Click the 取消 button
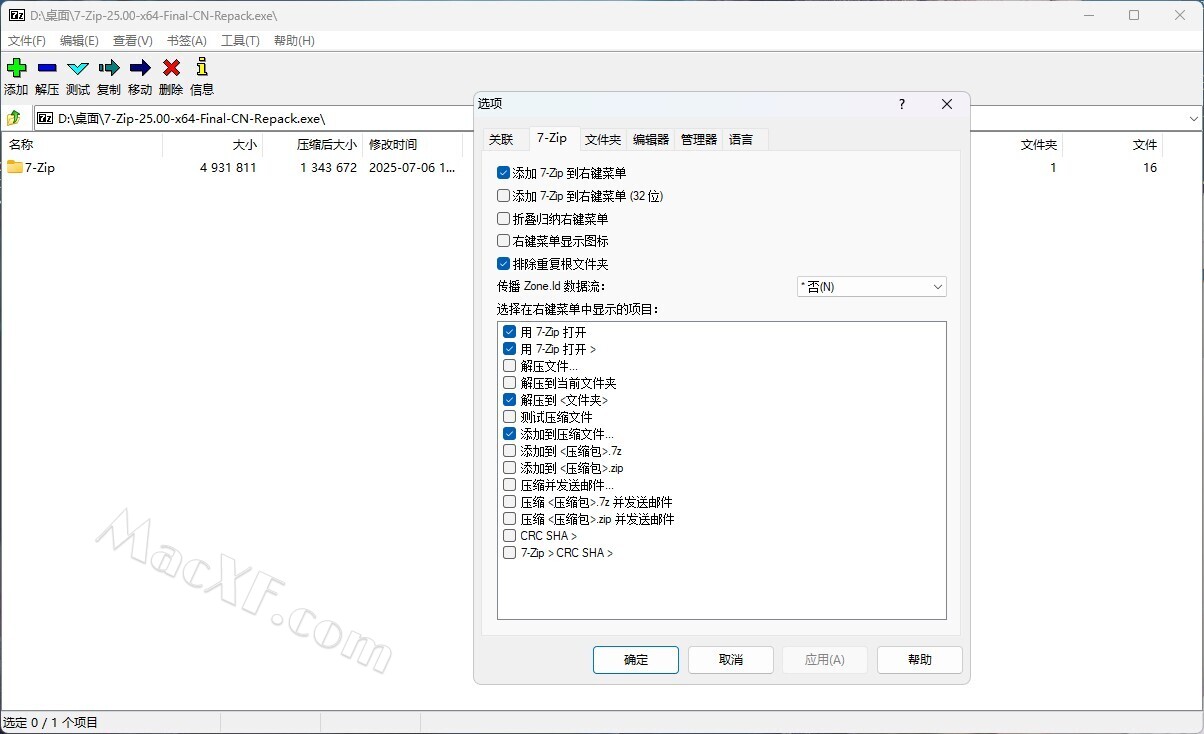Screen dimensions: 1204x734 tap(731, 660)
